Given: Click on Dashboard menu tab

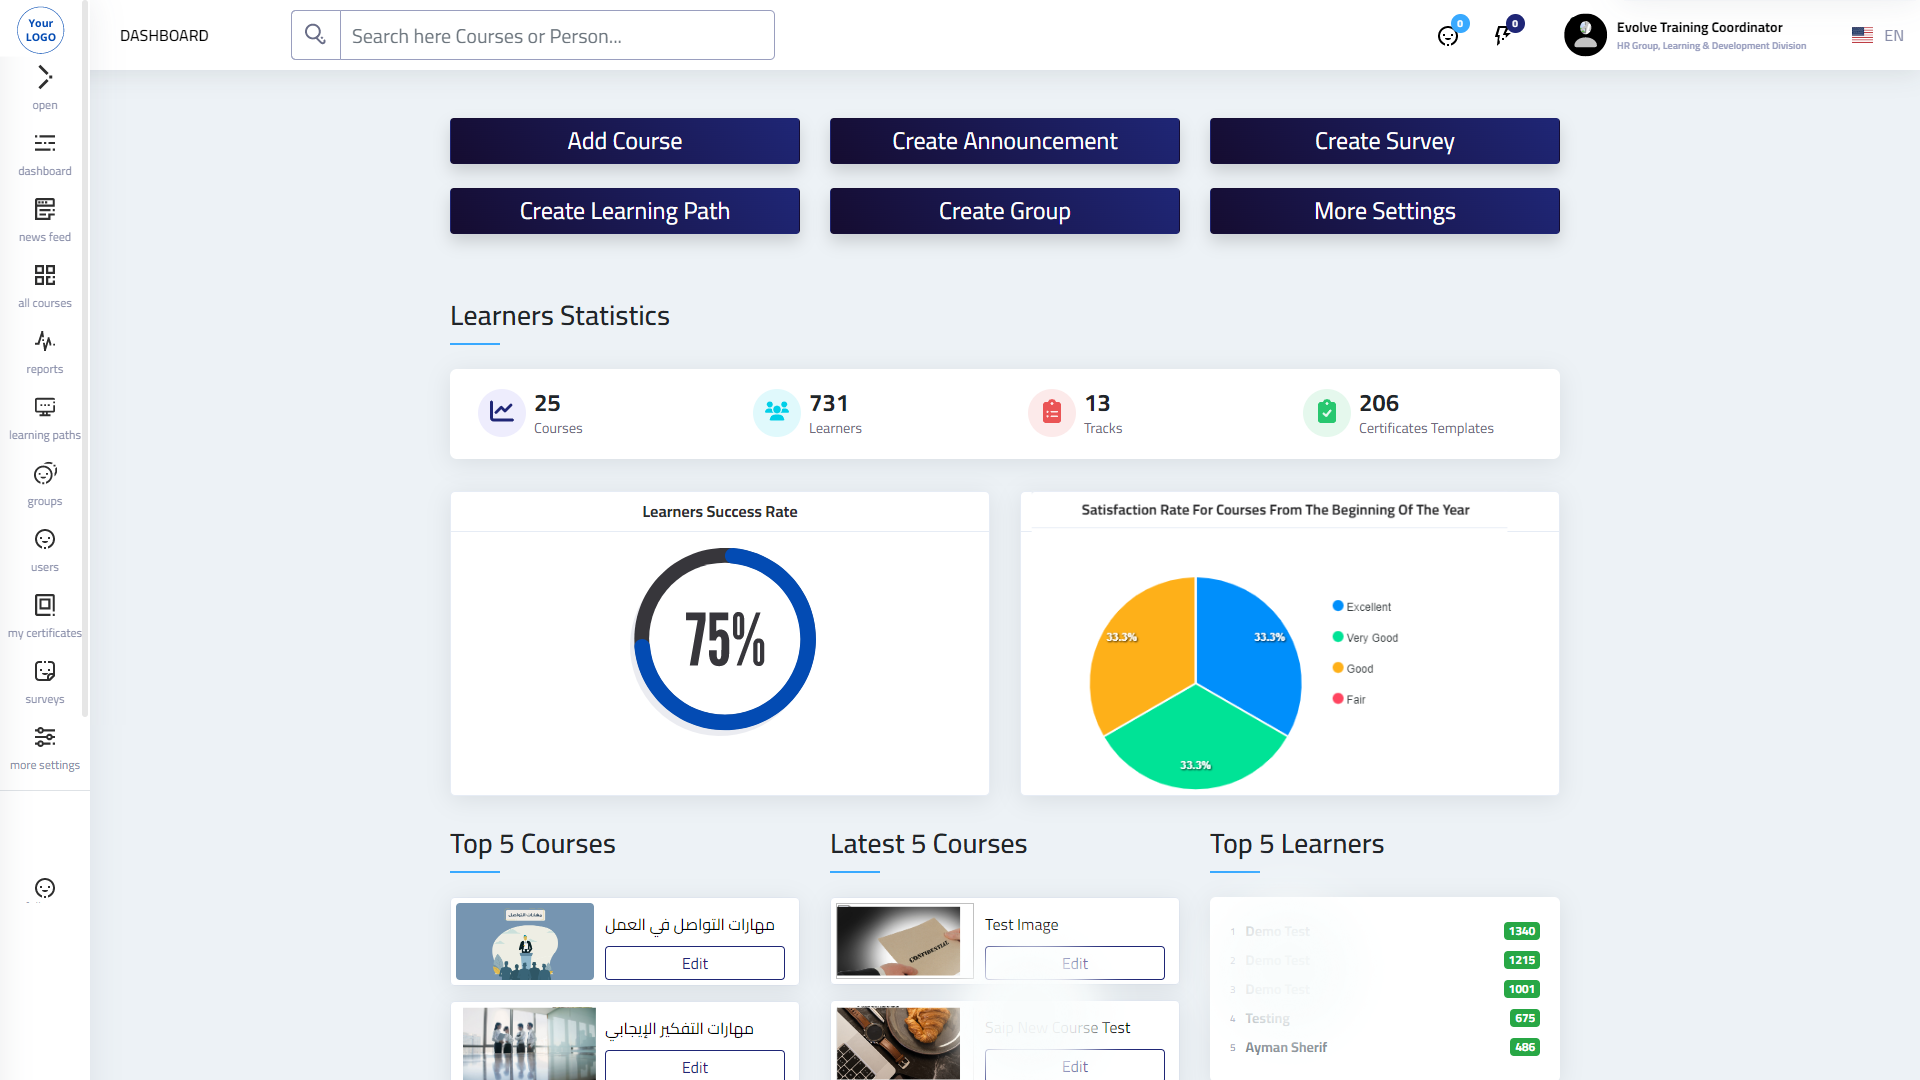Looking at the screenshot, I should tap(44, 154).
